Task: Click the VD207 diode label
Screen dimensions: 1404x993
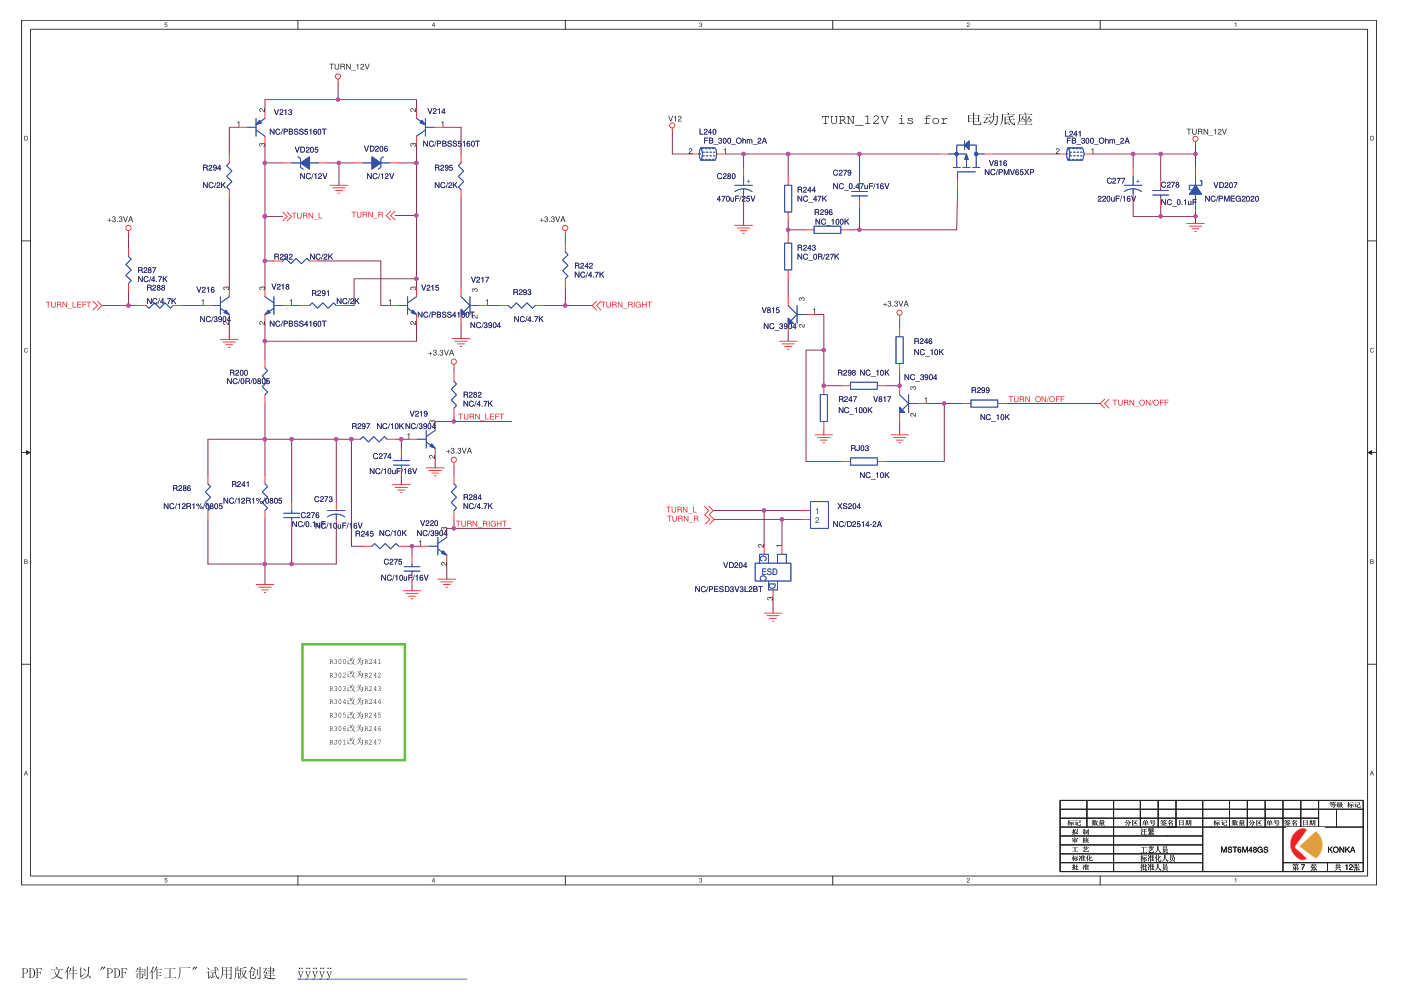Action: (1225, 185)
